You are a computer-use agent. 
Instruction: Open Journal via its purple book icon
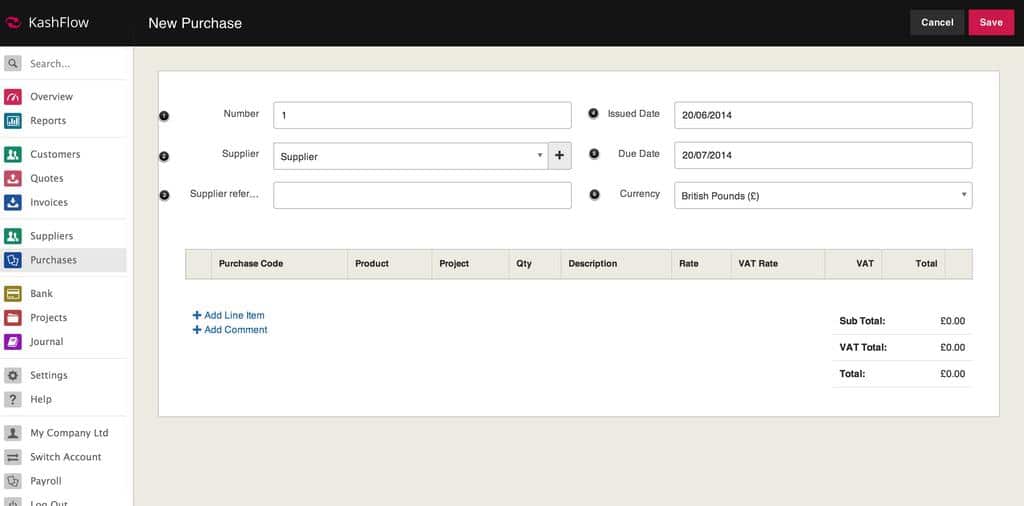[x=13, y=342]
